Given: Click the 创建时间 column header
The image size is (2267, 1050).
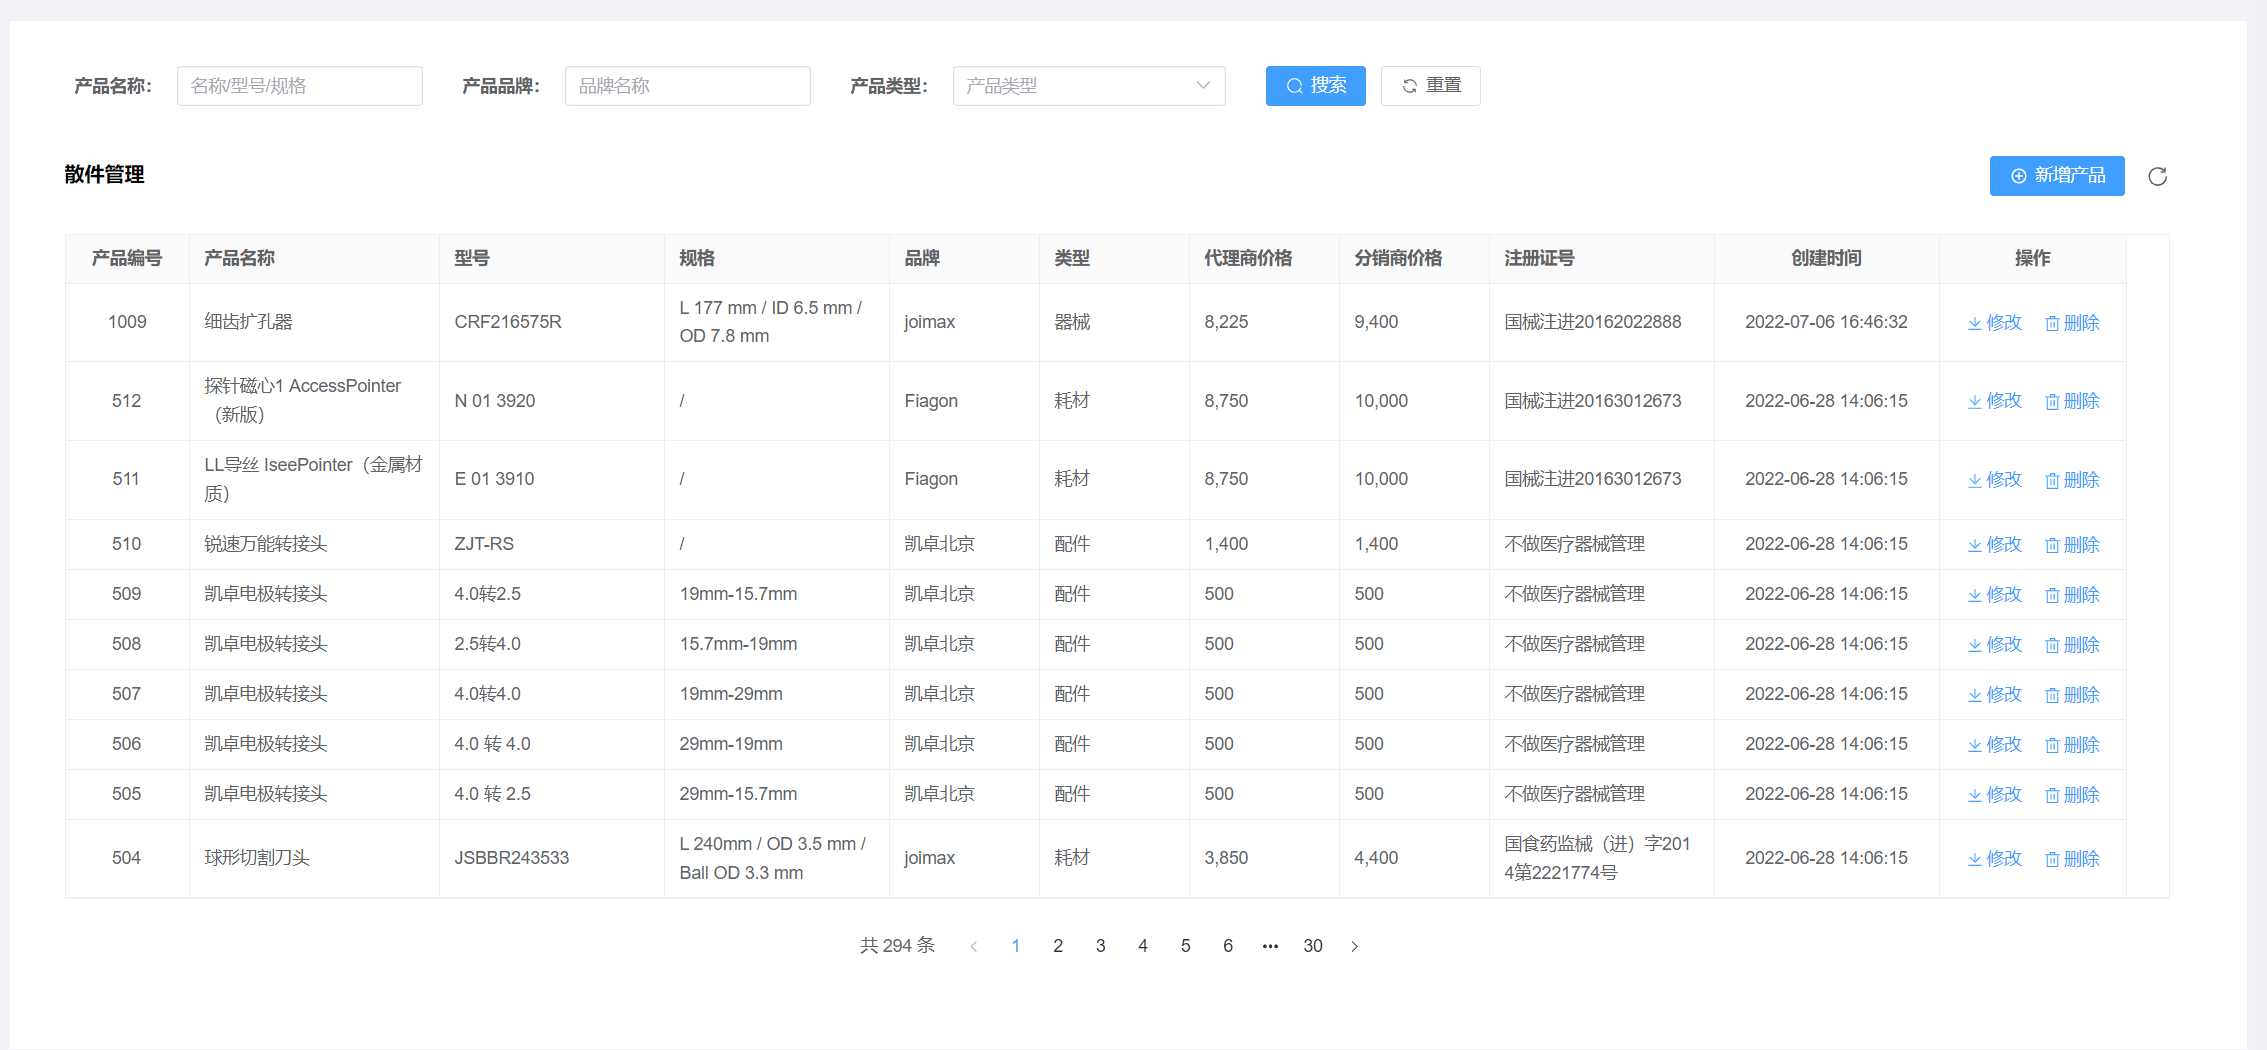Looking at the screenshot, I should (x=1826, y=258).
